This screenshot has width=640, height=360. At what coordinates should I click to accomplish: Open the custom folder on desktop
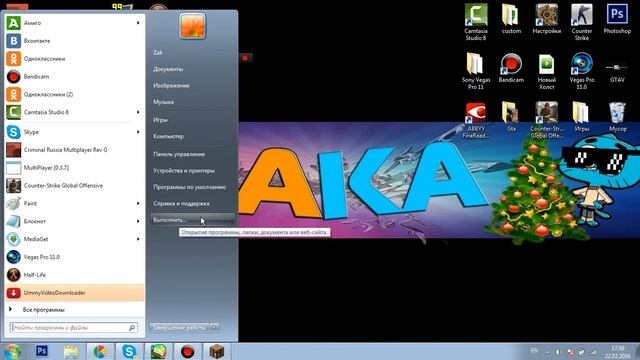coord(511,19)
